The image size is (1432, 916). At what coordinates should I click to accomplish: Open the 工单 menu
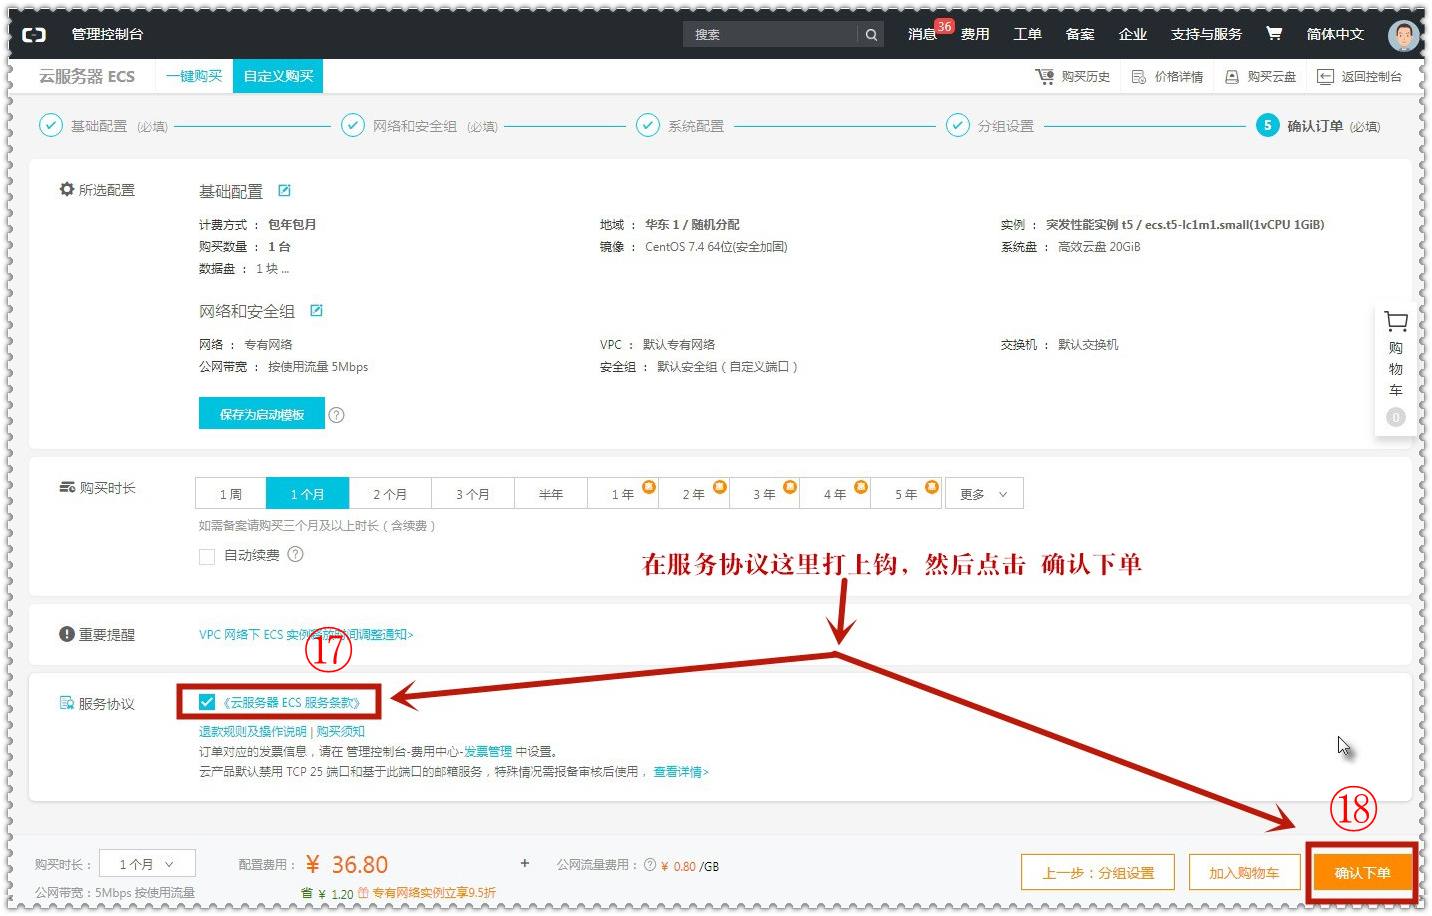coord(1027,34)
